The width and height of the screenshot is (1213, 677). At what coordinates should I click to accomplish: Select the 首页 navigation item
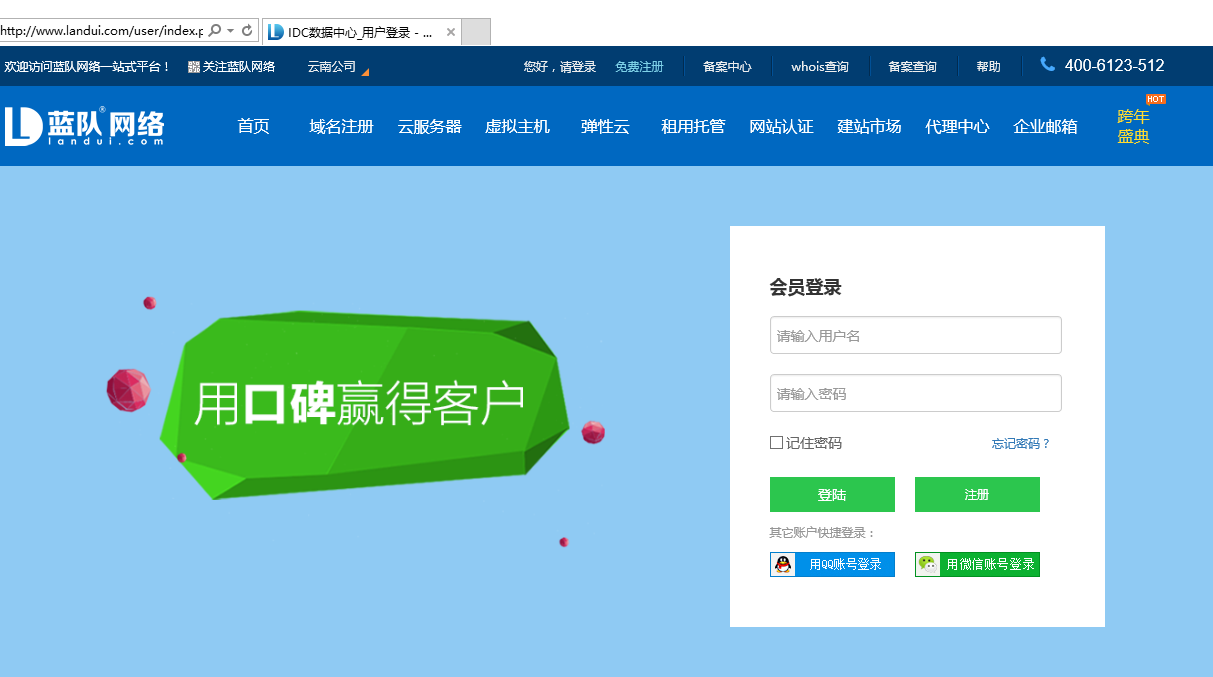(253, 126)
